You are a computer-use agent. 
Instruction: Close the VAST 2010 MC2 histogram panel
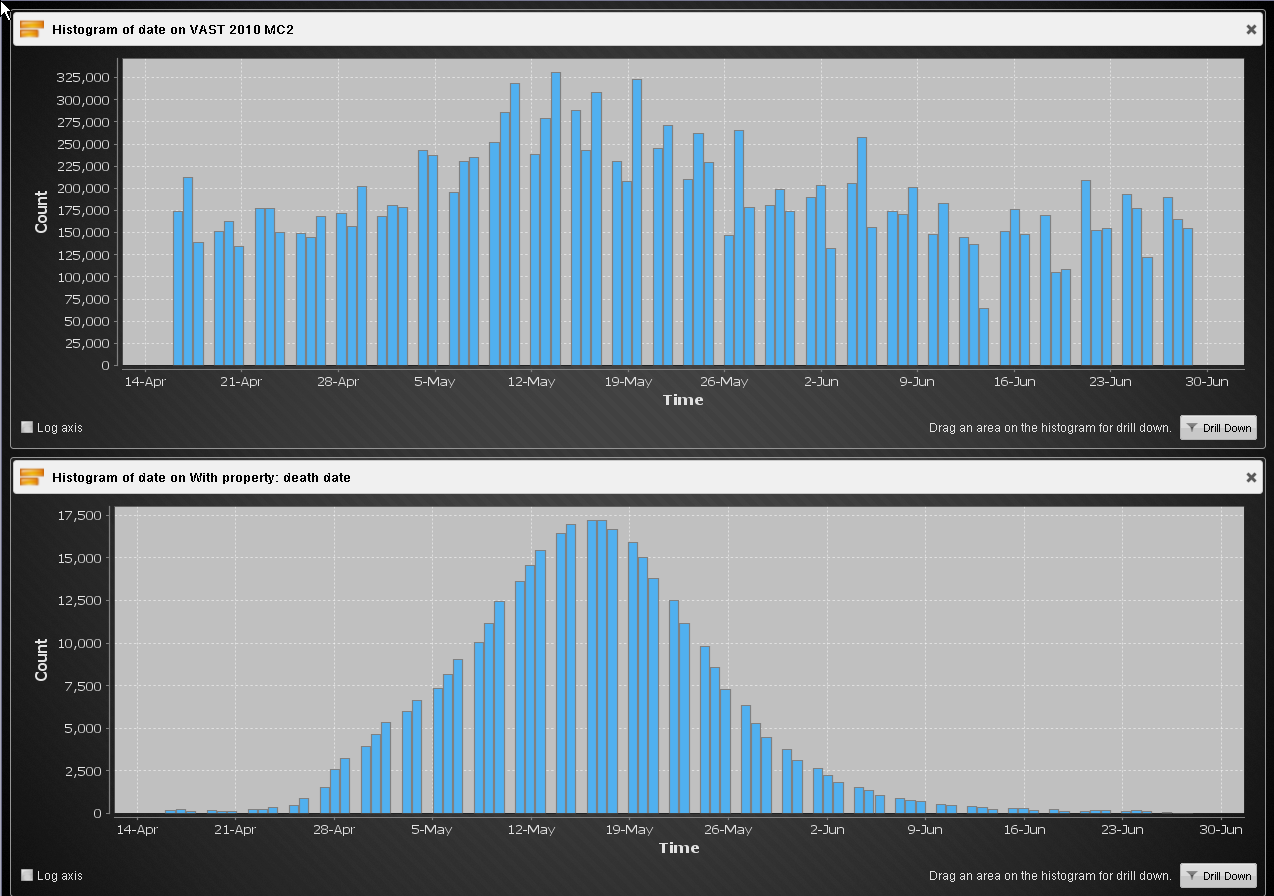tap(1251, 29)
